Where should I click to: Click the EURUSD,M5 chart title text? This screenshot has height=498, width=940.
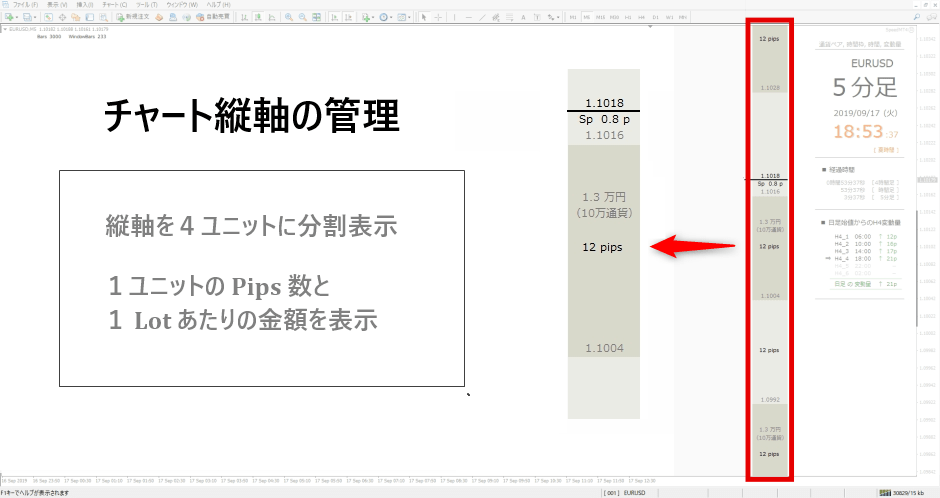pos(23,29)
